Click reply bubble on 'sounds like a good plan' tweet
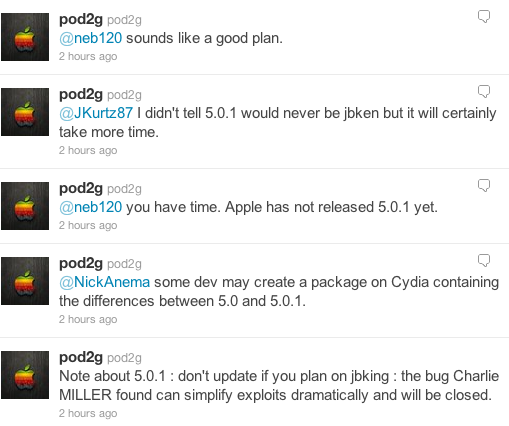 484,16
